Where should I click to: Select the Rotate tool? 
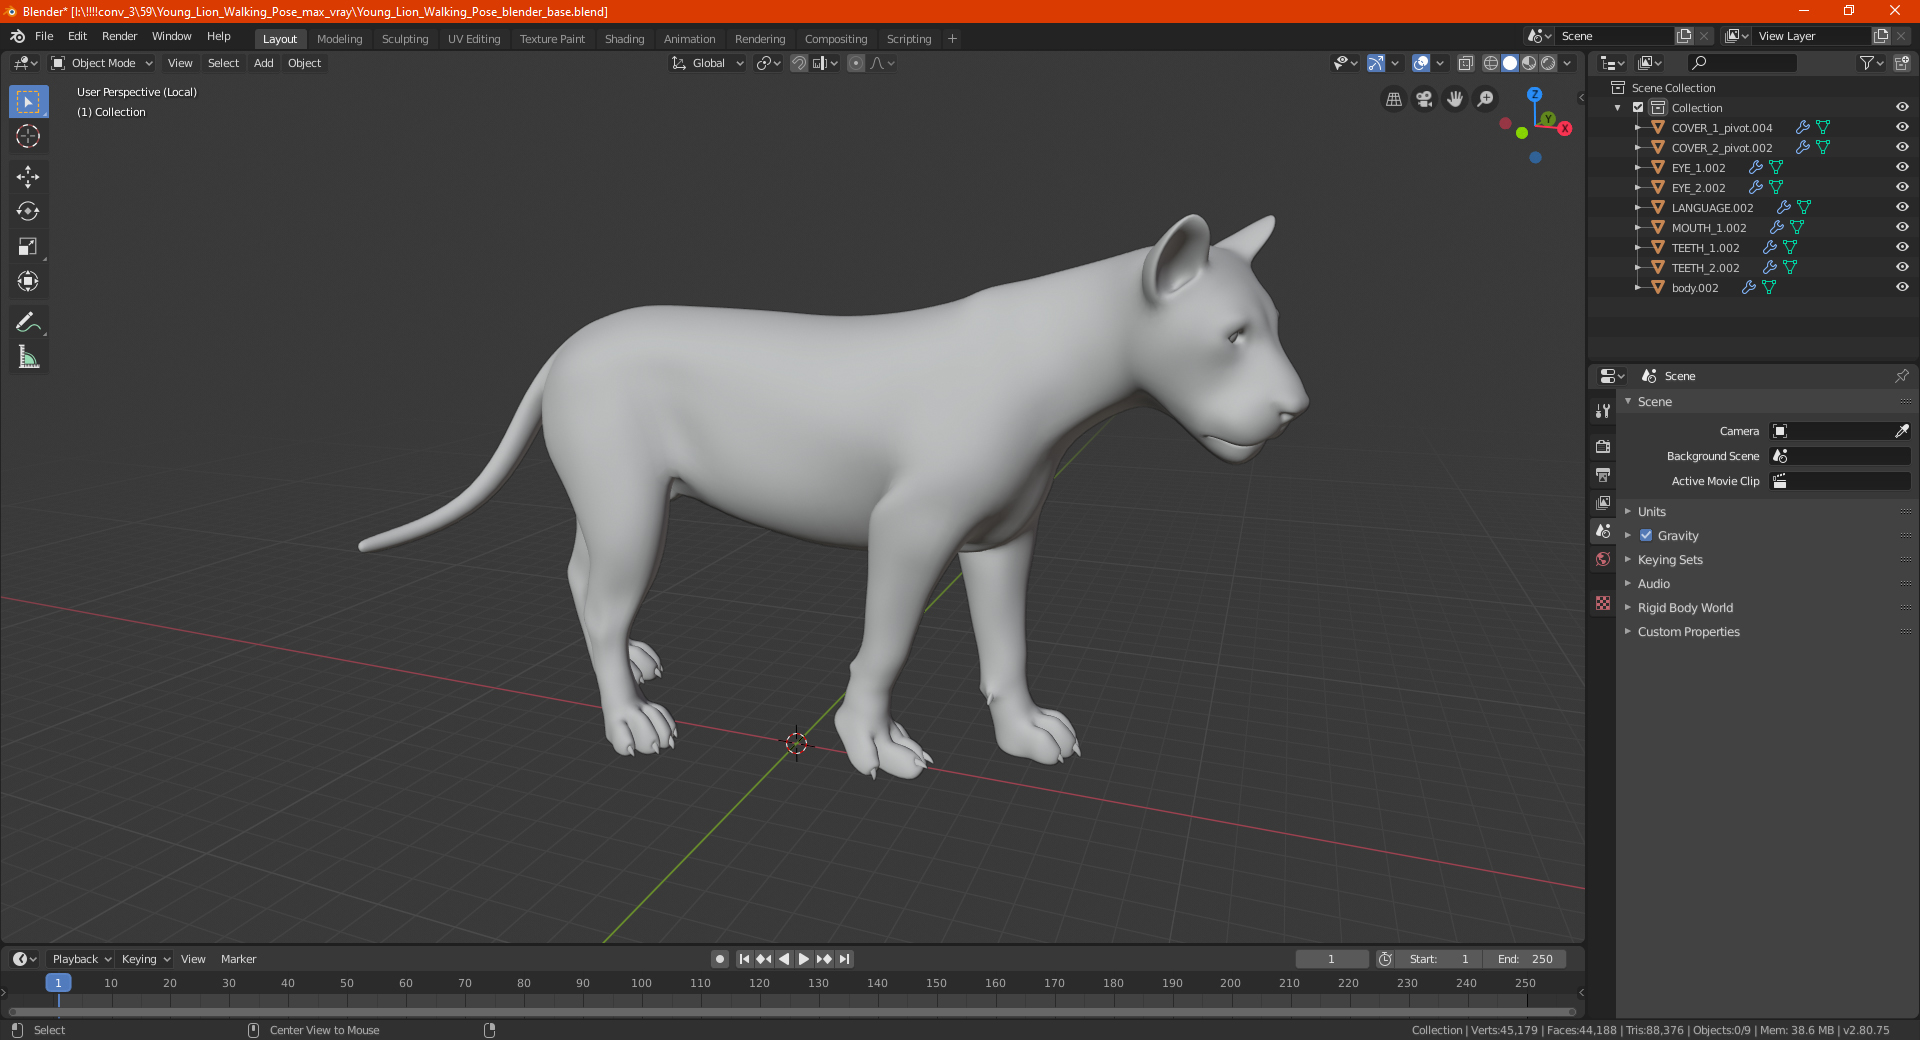pyautogui.click(x=28, y=211)
